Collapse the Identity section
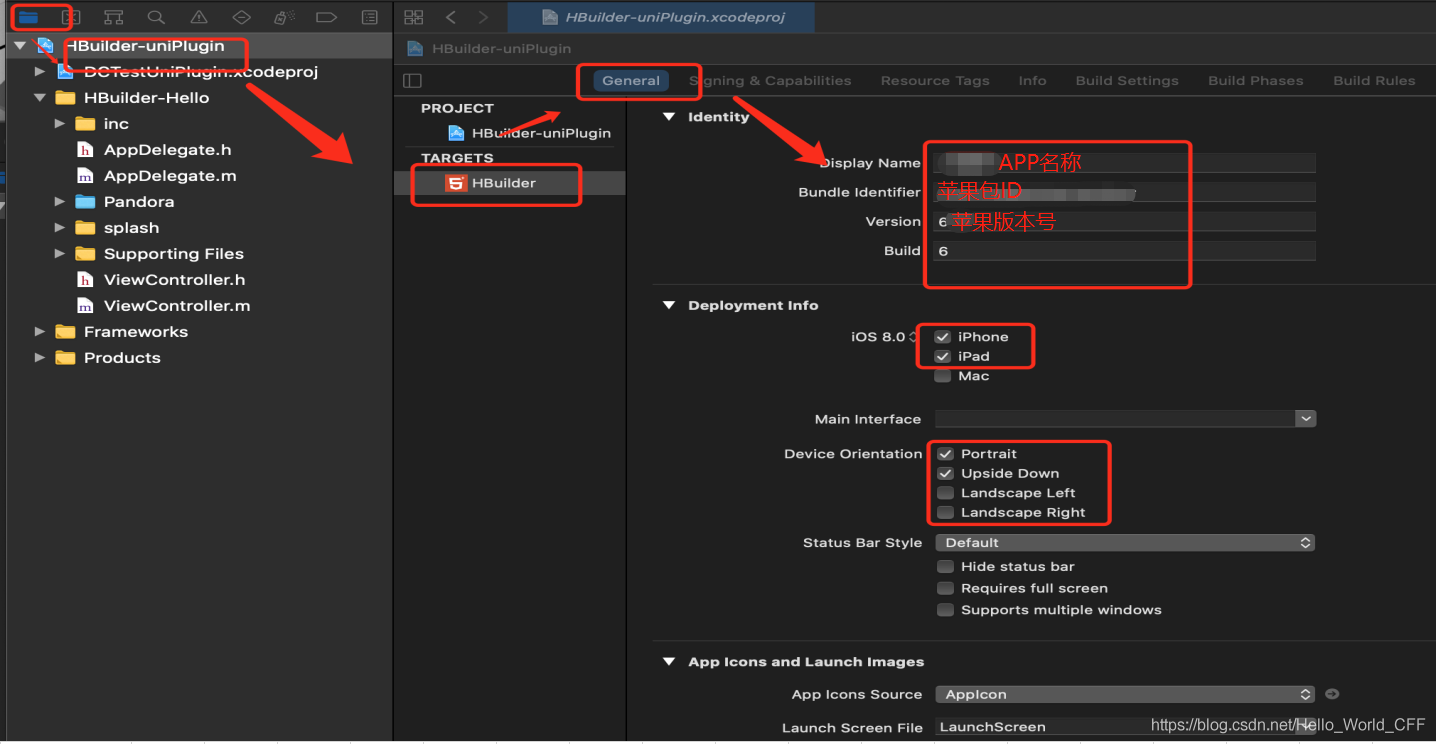1436x744 pixels. tap(669, 117)
